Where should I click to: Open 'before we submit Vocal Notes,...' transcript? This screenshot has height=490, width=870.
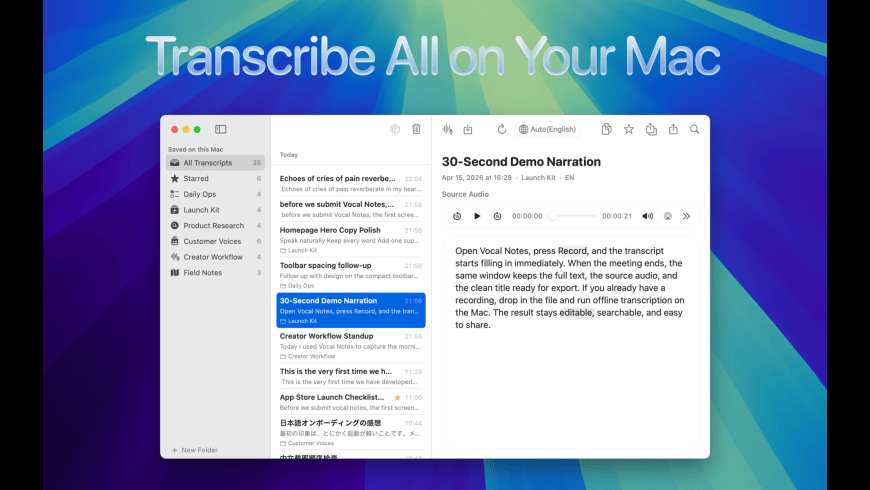coord(351,209)
